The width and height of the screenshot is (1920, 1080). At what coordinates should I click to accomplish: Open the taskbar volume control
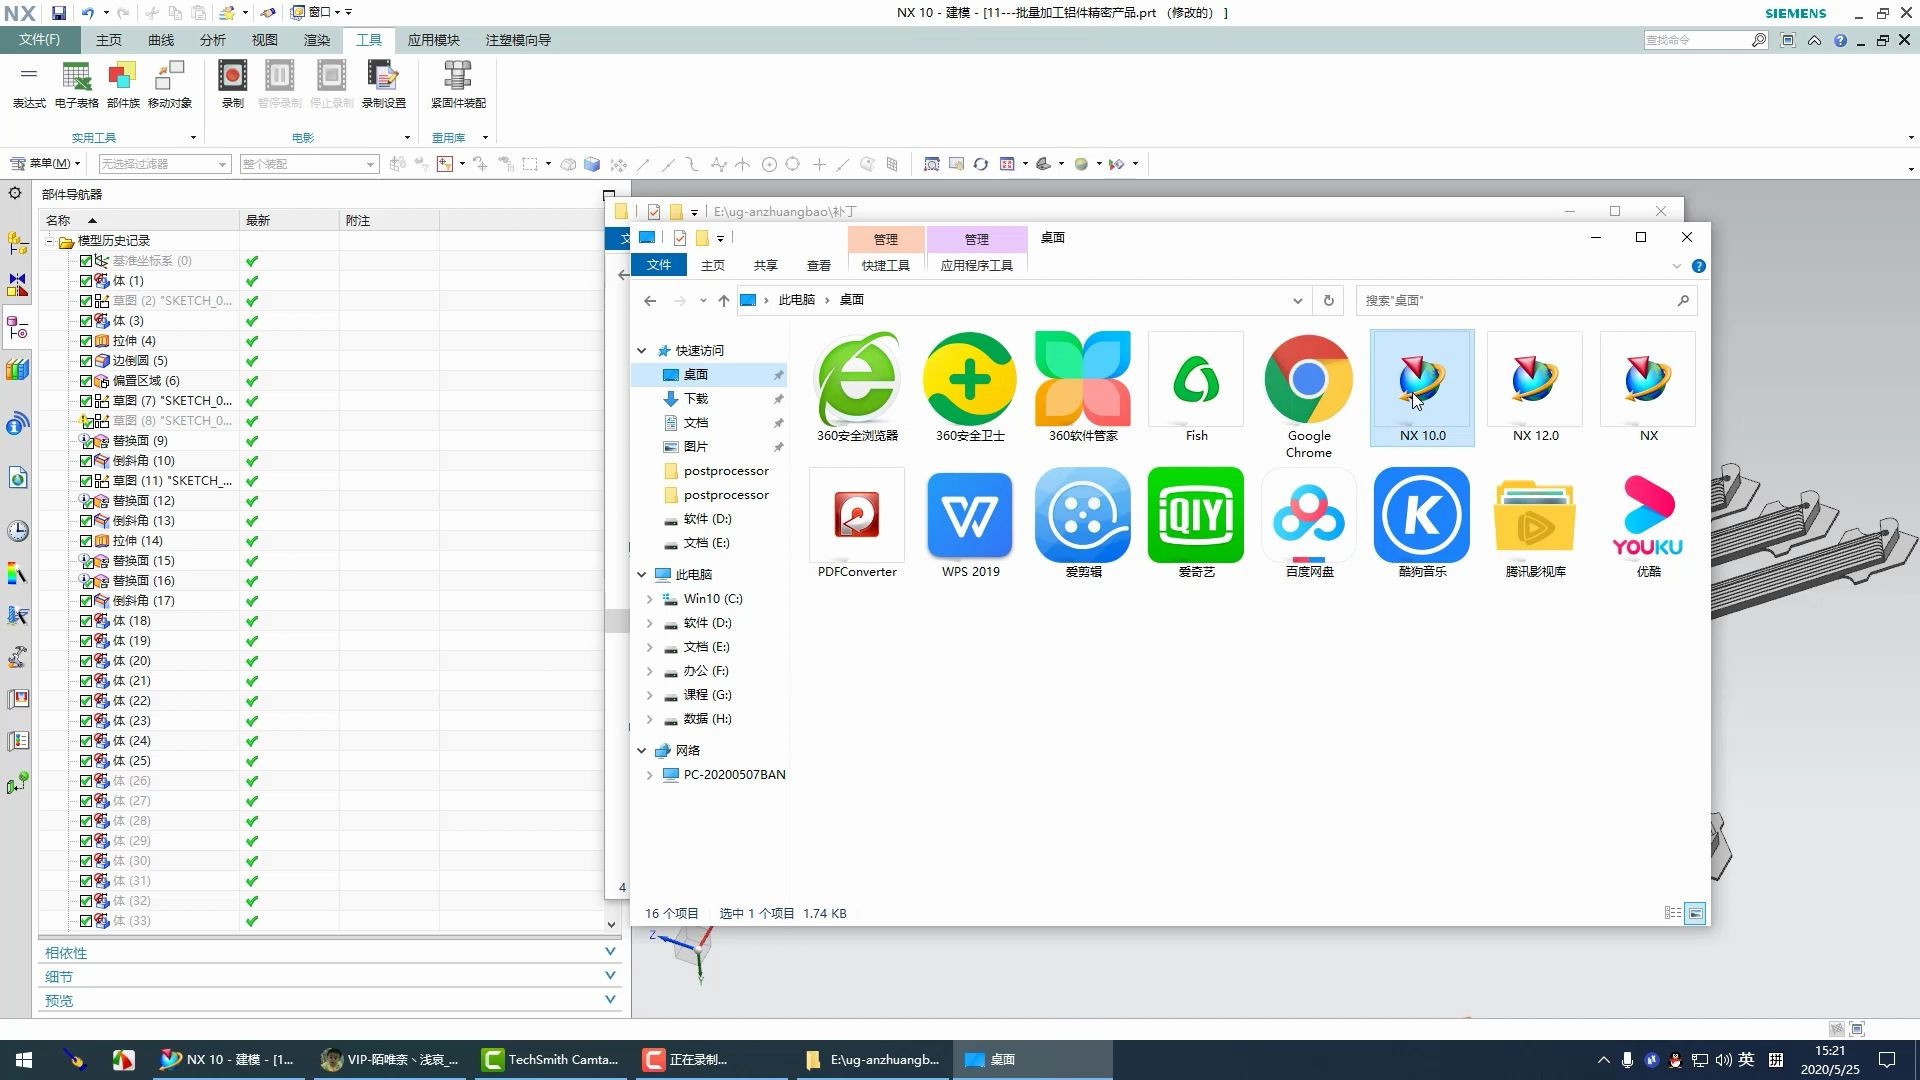(x=1723, y=1060)
